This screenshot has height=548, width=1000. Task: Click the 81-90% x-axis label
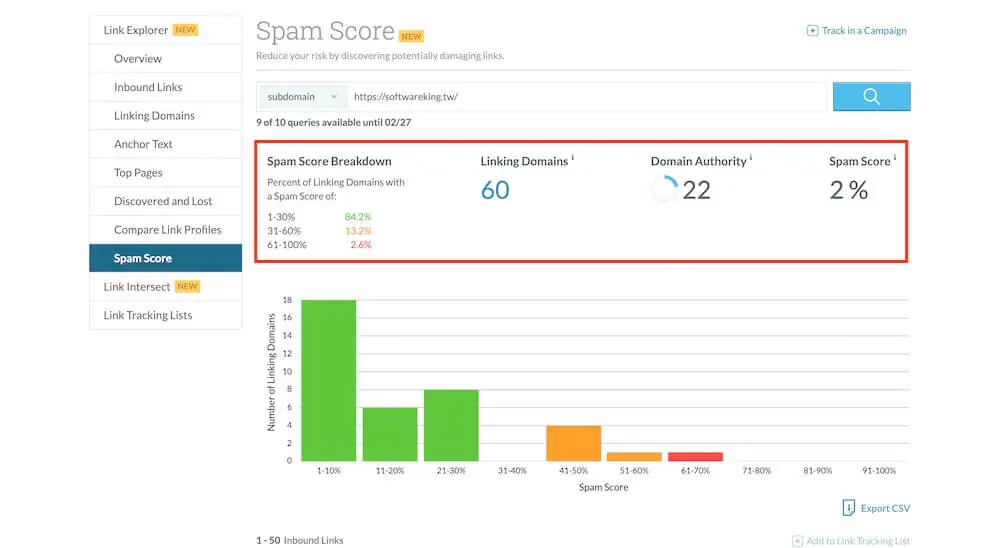point(818,471)
